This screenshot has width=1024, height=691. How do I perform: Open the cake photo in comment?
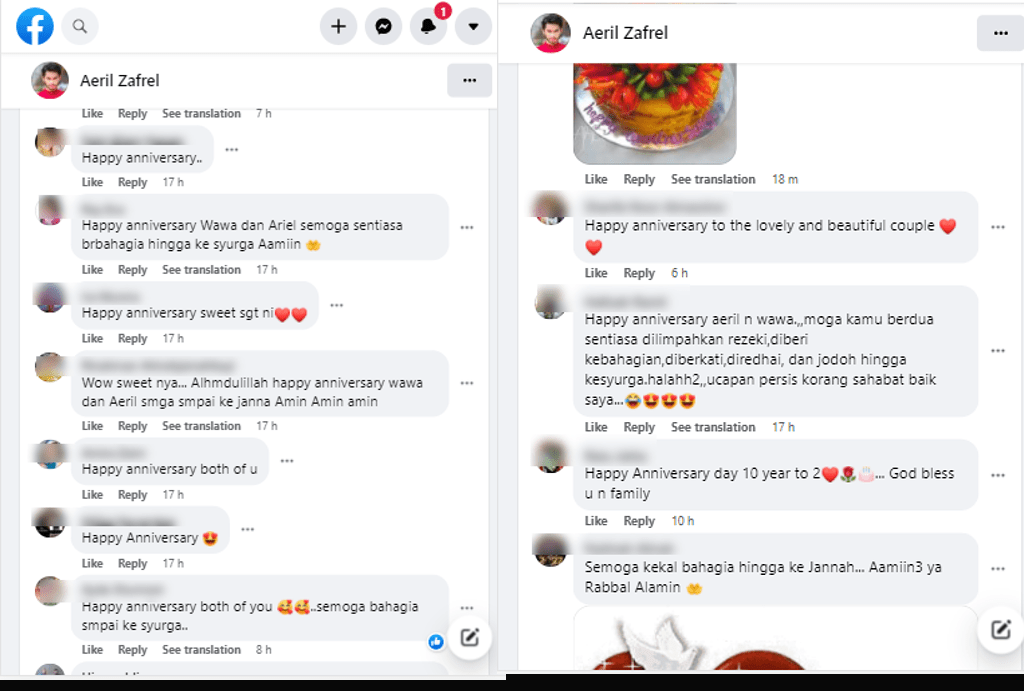click(654, 112)
